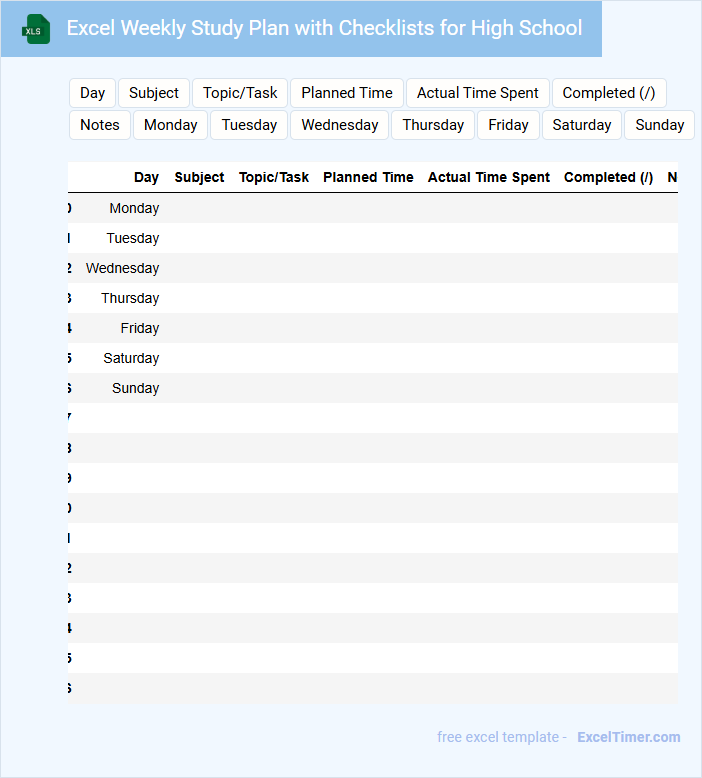Click the green XLS file icon
This screenshot has height=778, width=702.
36,29
